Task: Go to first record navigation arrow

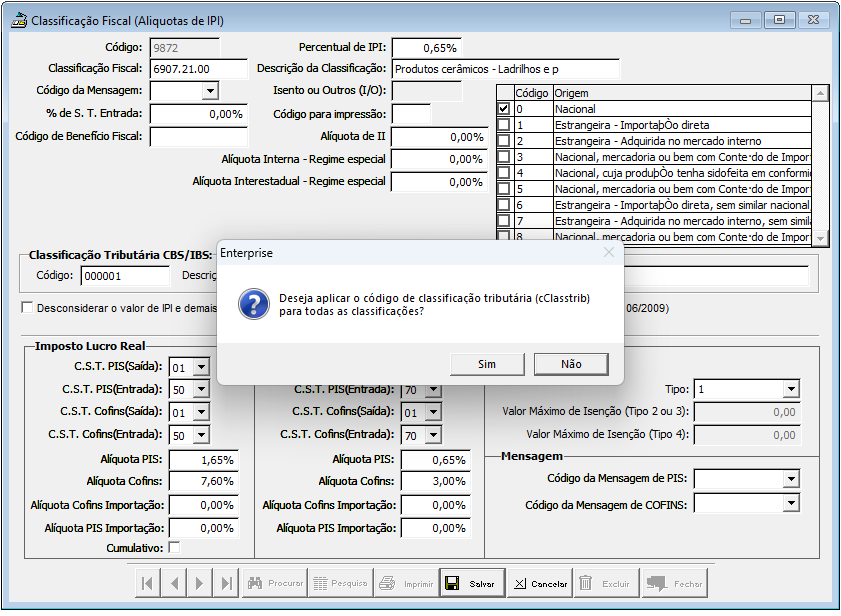Action: pos(147,583)
